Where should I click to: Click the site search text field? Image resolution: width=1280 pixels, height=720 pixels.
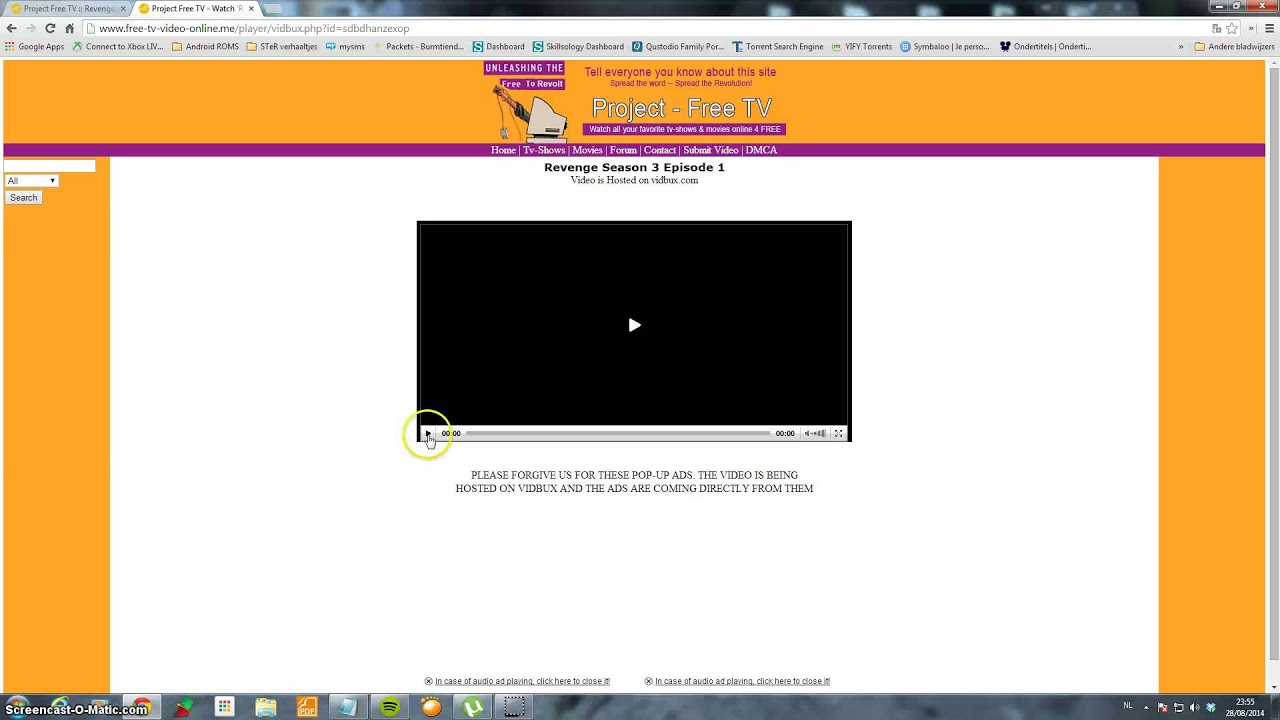[x=50, y=166]
